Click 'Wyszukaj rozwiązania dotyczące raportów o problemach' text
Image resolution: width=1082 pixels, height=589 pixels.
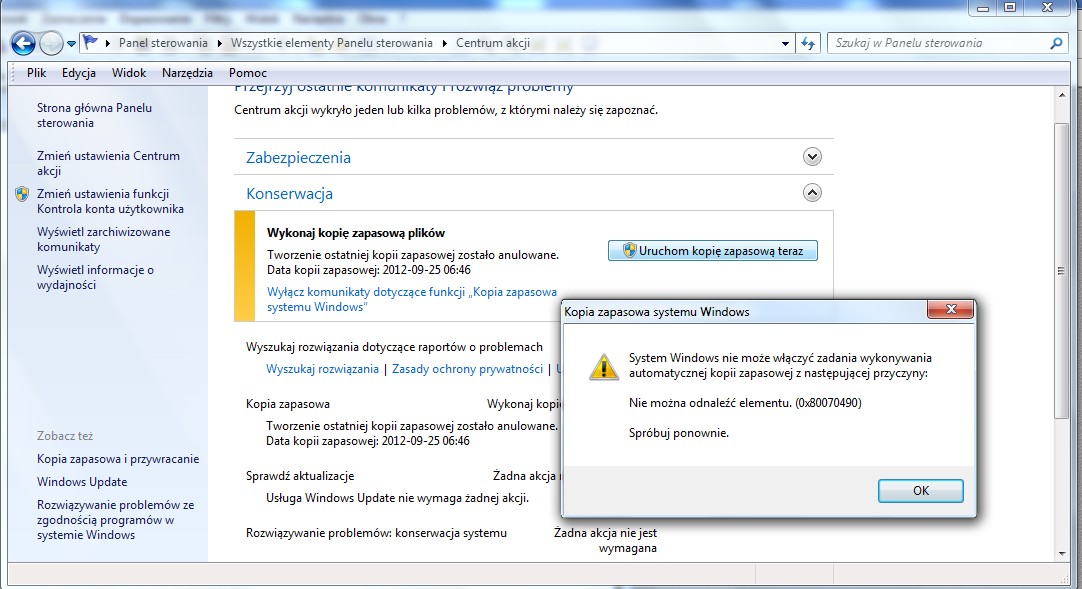click(x=394, y=347)
